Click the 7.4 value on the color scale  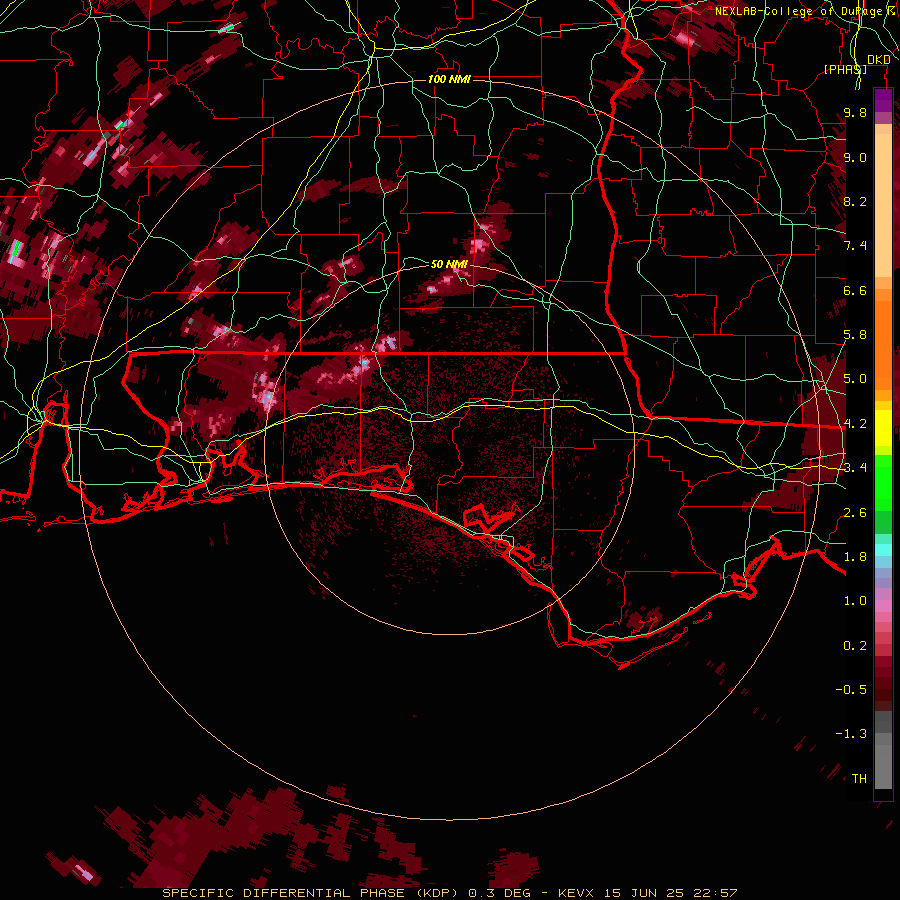click(855, 246)
